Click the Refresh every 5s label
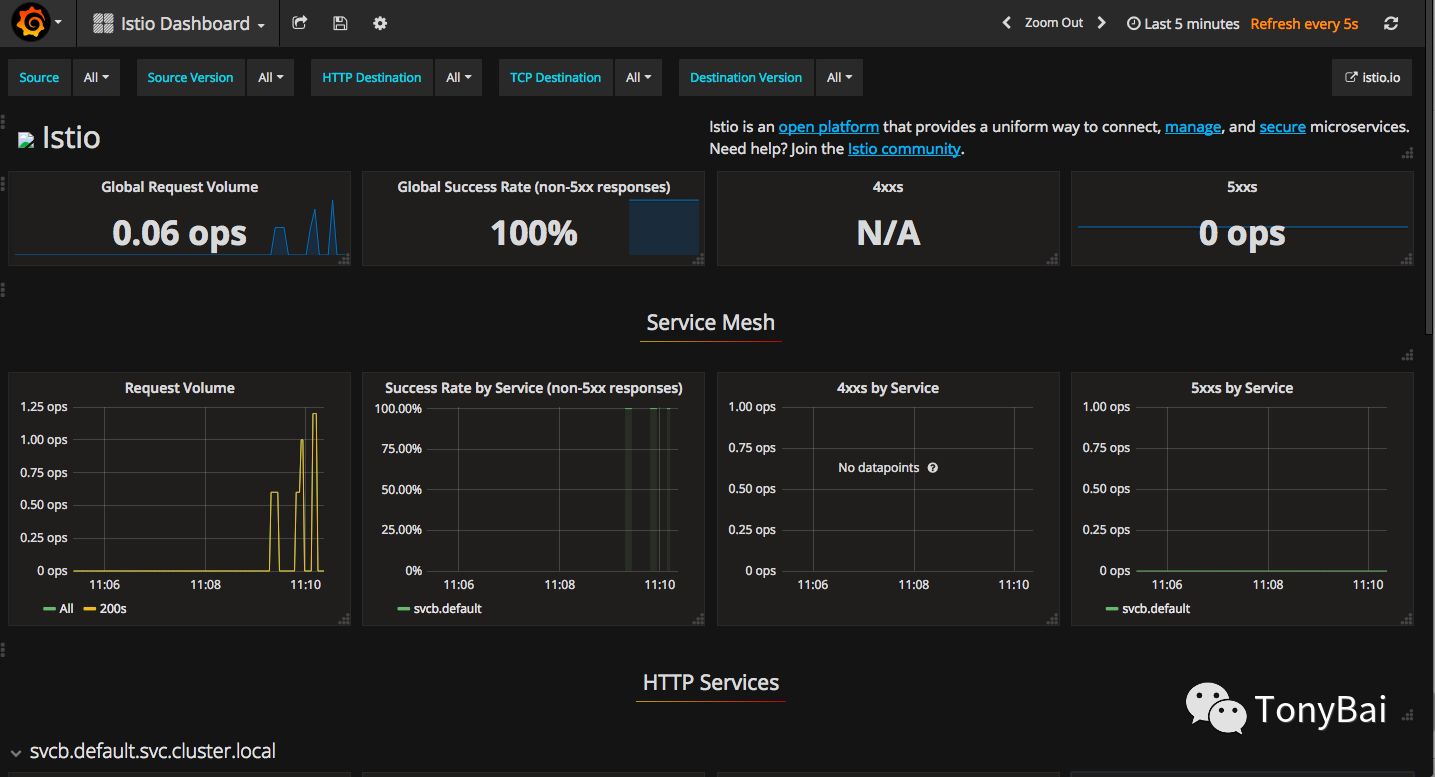Screen dimensions: 1435x777 pos(1304,24)
